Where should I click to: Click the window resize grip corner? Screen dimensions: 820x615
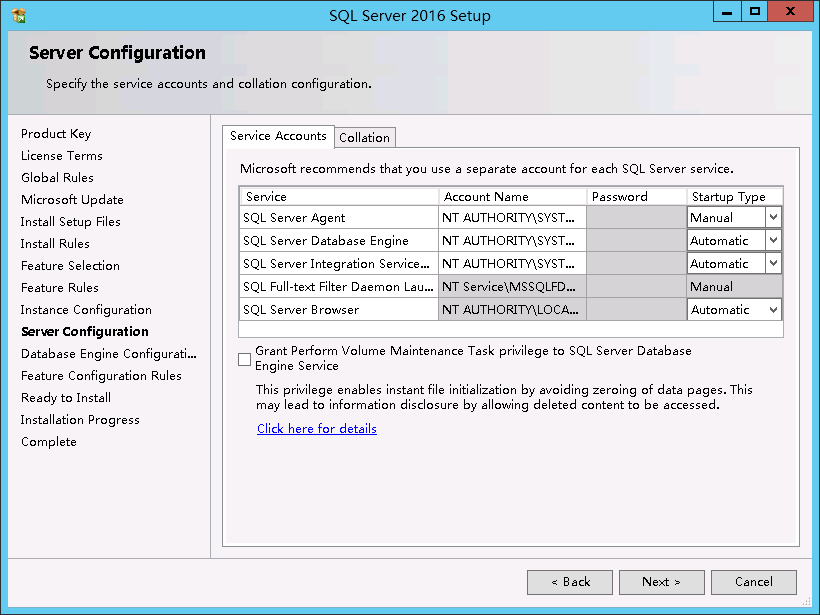806,602
